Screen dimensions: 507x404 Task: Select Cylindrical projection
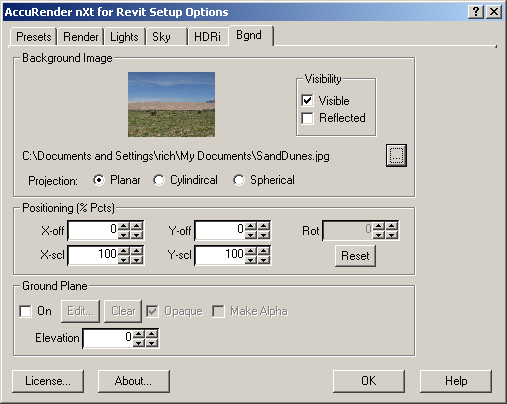coord(159,180)
